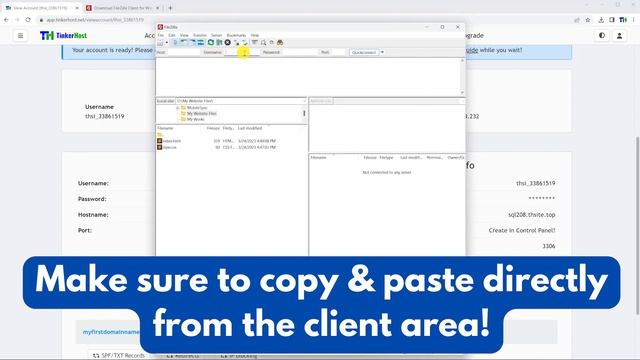640x360 pixels.
Task: Bookmark this page with the star icon
Action: [x=588, y=20]
